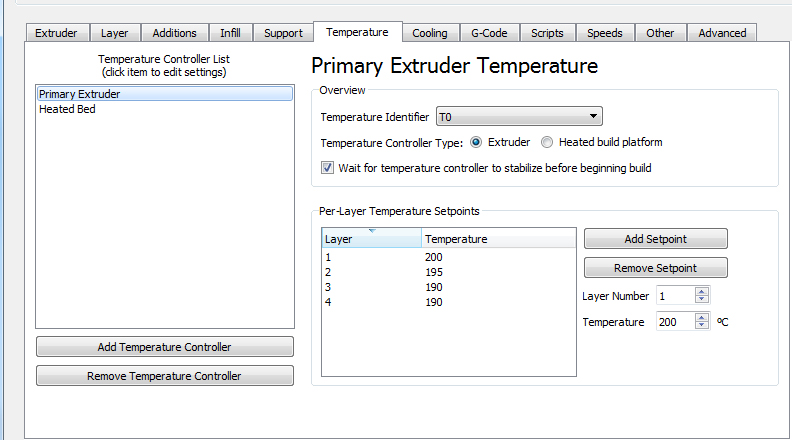Open the Advanced tab

[x=722, y=33]
